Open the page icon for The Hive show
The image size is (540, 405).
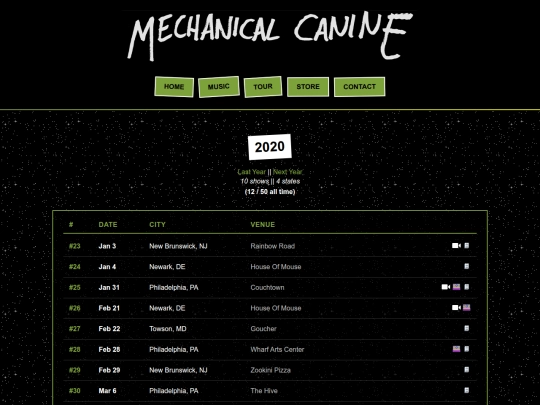(467, 390)
